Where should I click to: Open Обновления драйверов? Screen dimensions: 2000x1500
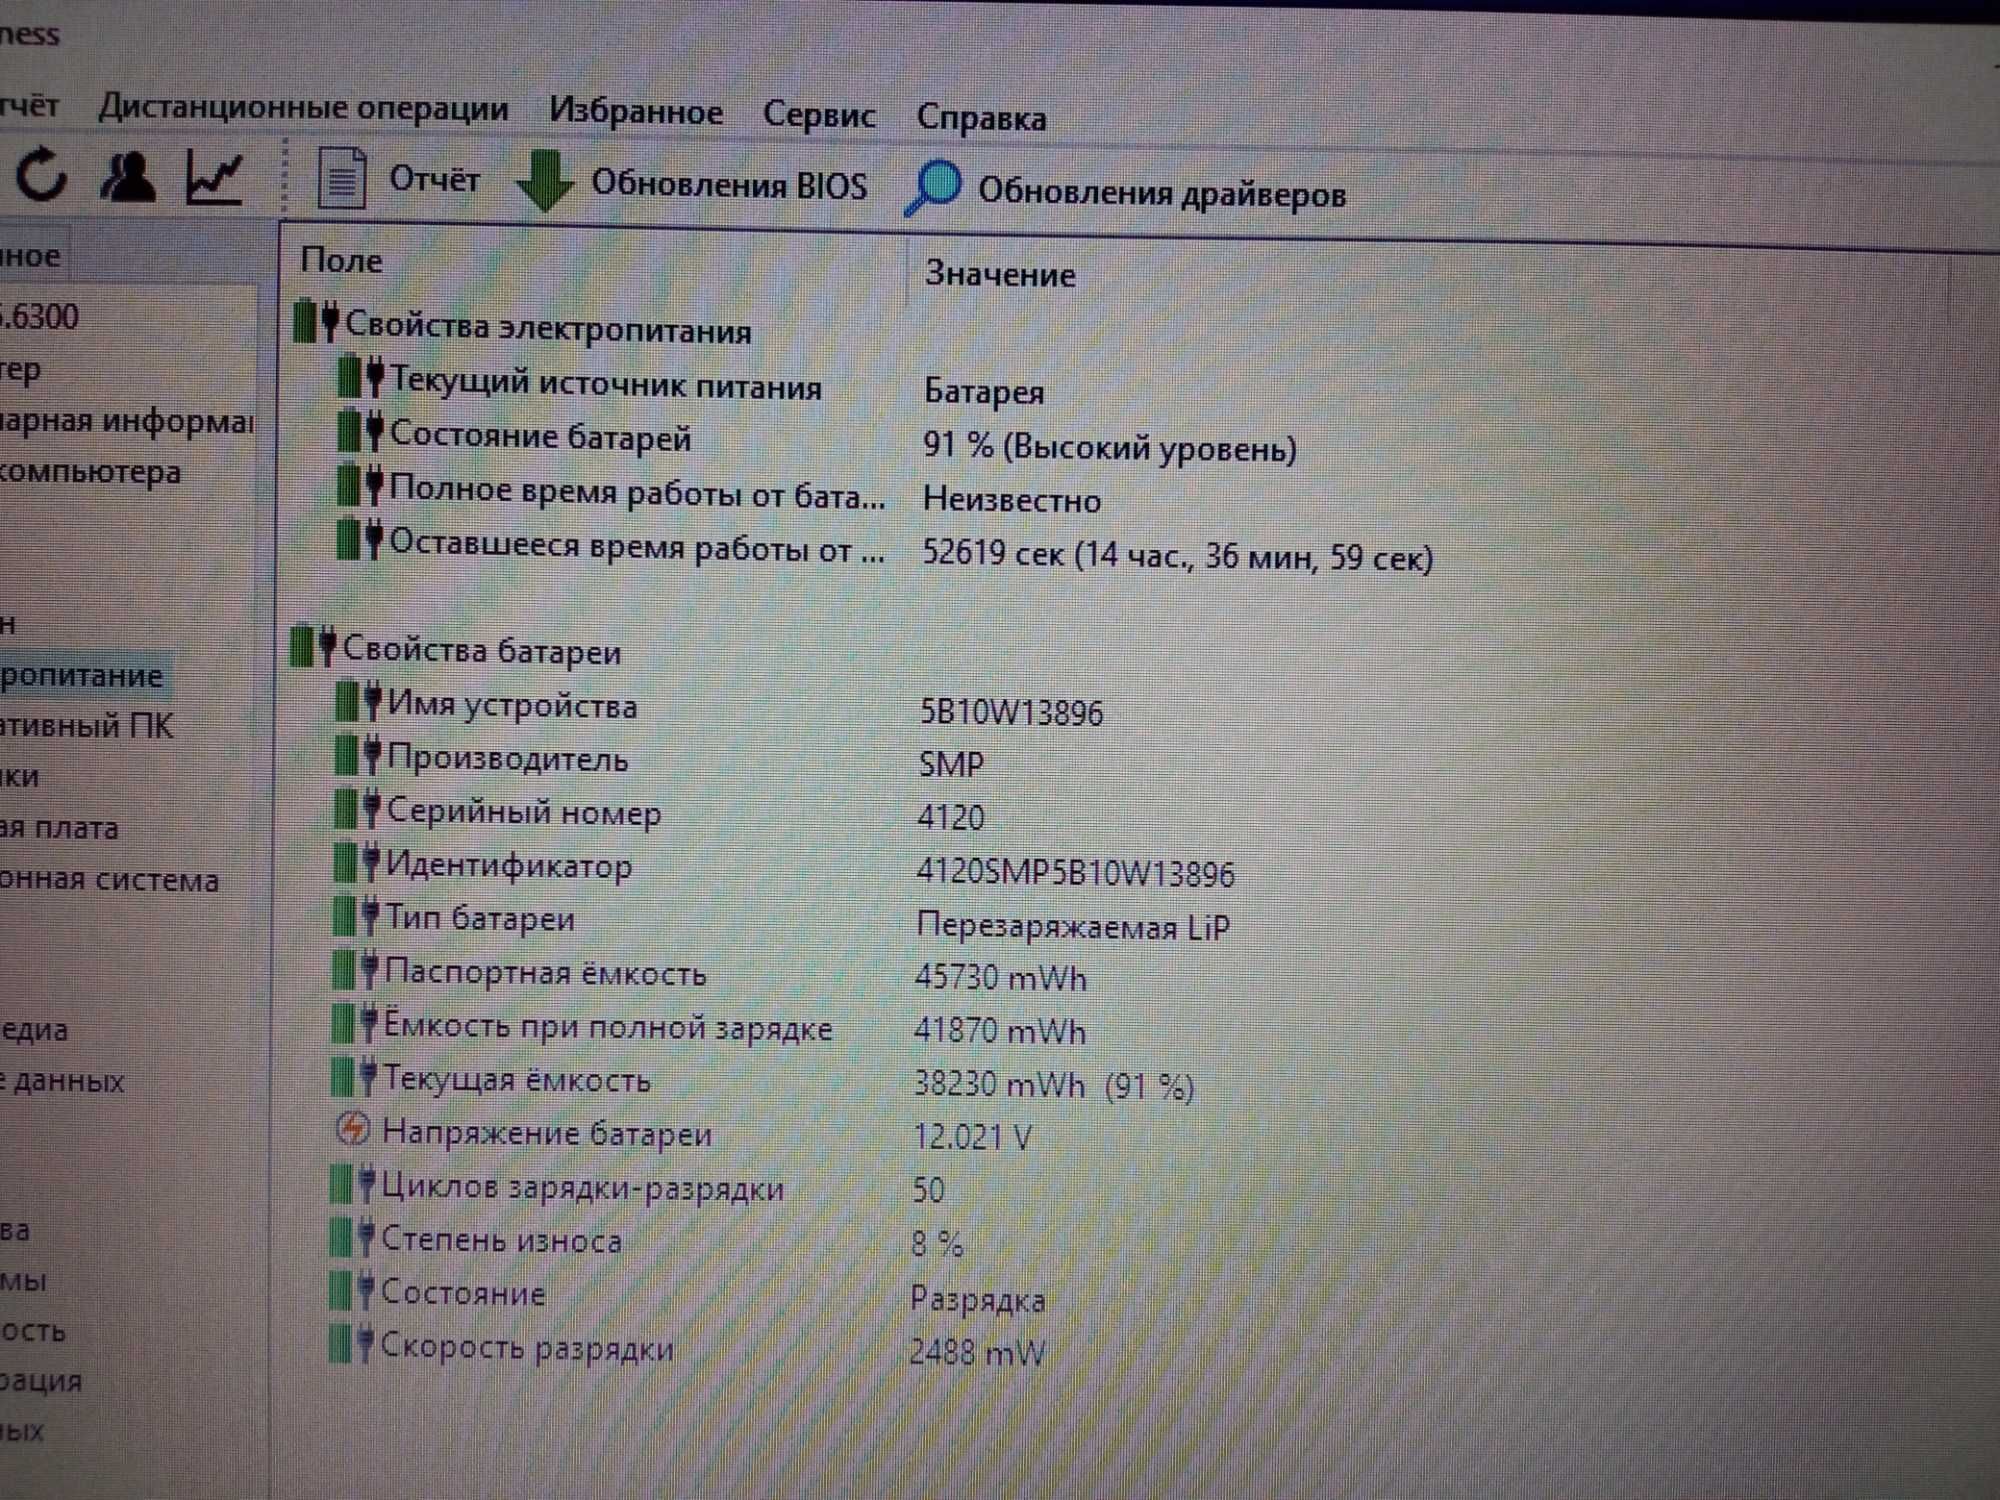click(x=1161, y=192)
